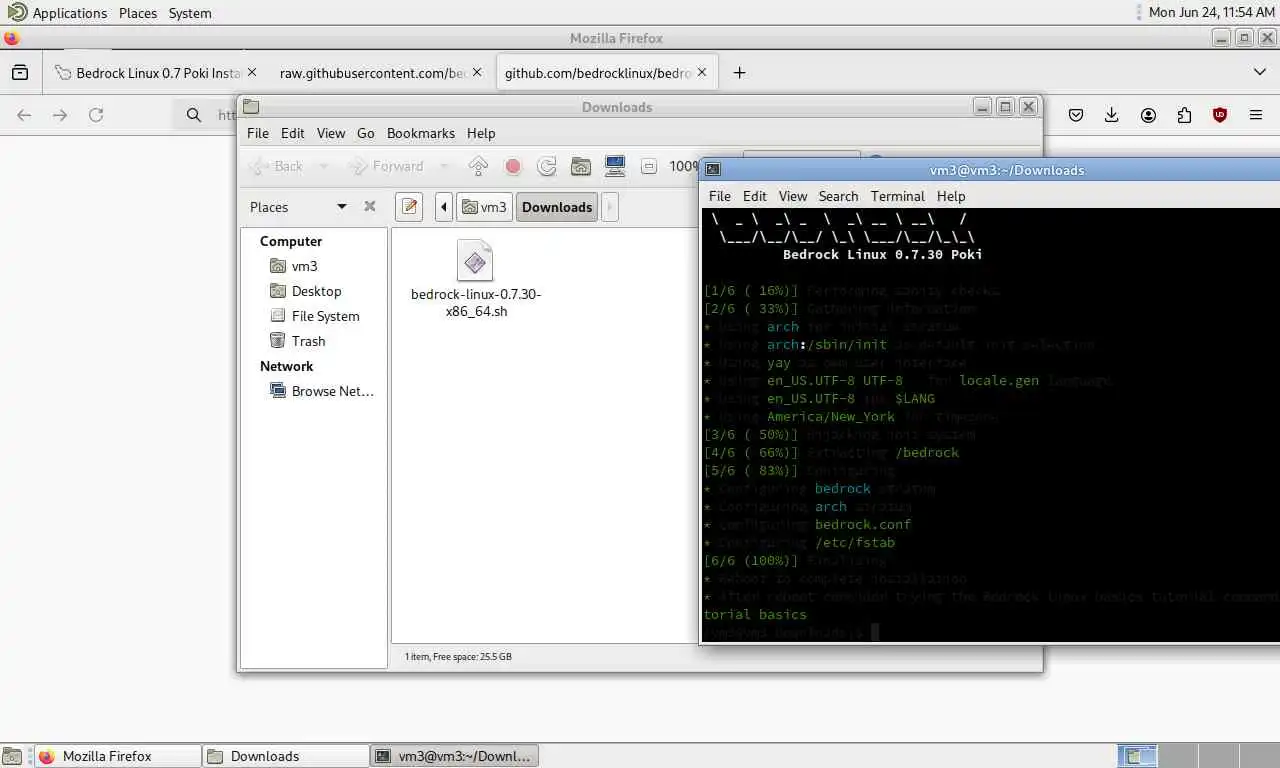Open Firefox account icon
Viewport: 1280px width, 768px height.
(1148, 115)
